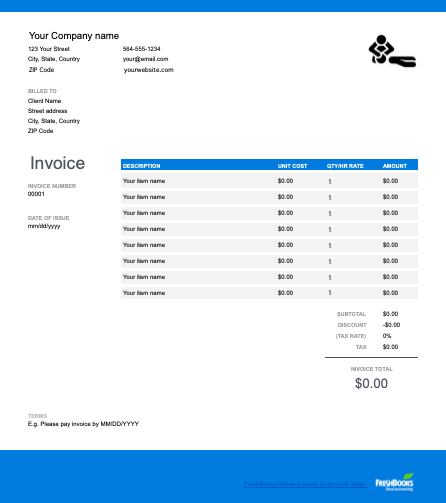Image resolution: width=446 pixels, height=503 pixels.
Task: Select the Your Company name heading
Action: pyautogui.click(x=74, y=36)
